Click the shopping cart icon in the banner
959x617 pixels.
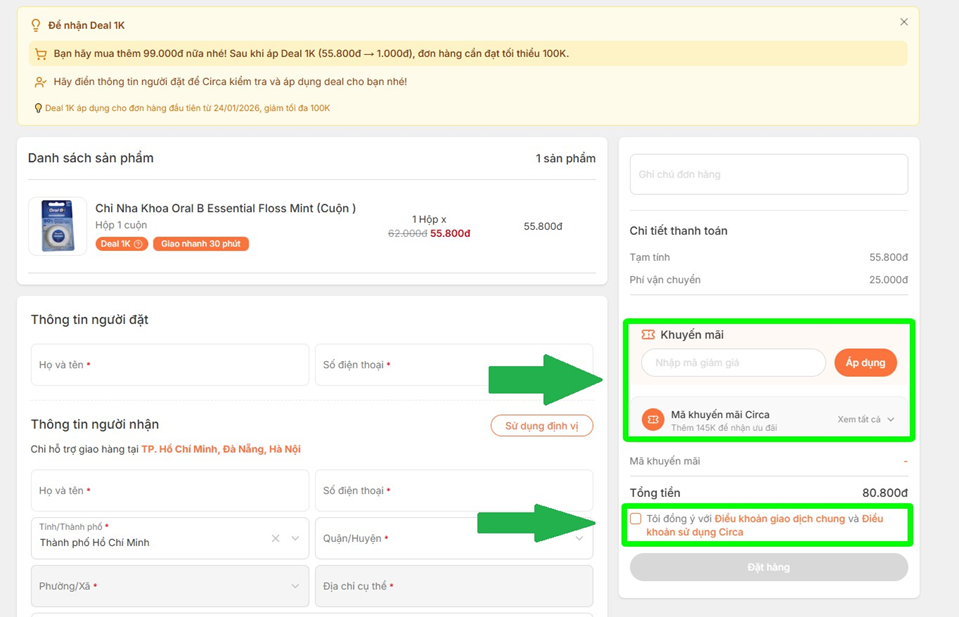click(41, 54)
